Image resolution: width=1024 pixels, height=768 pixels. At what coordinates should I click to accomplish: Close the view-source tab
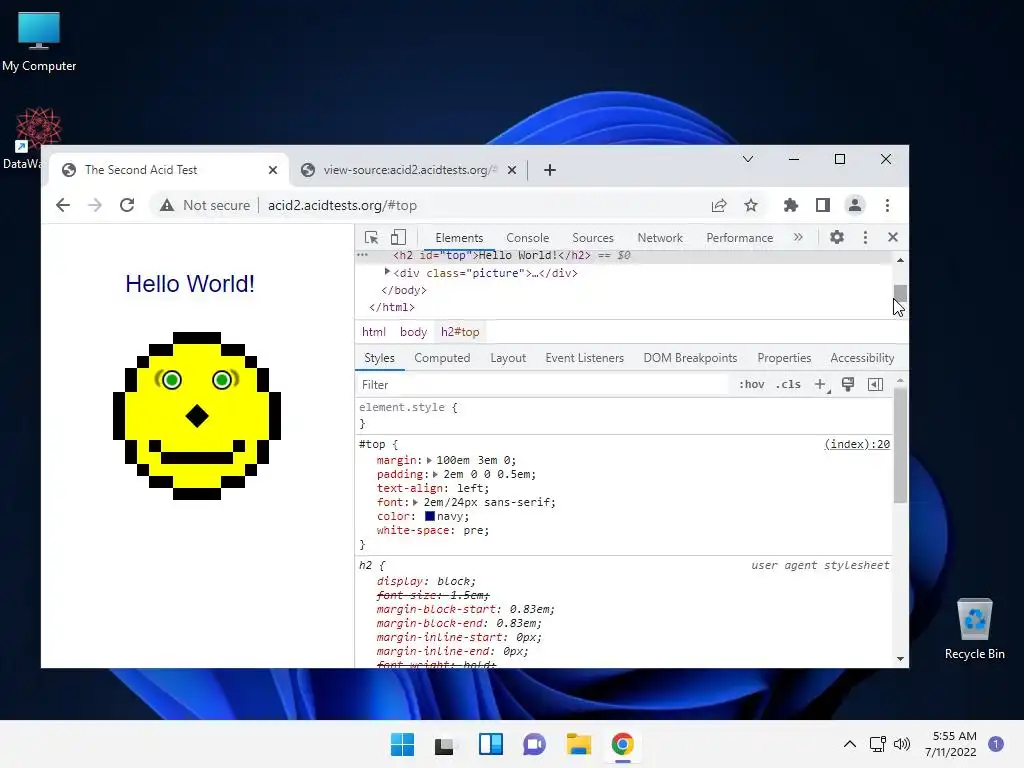point(512,170)
